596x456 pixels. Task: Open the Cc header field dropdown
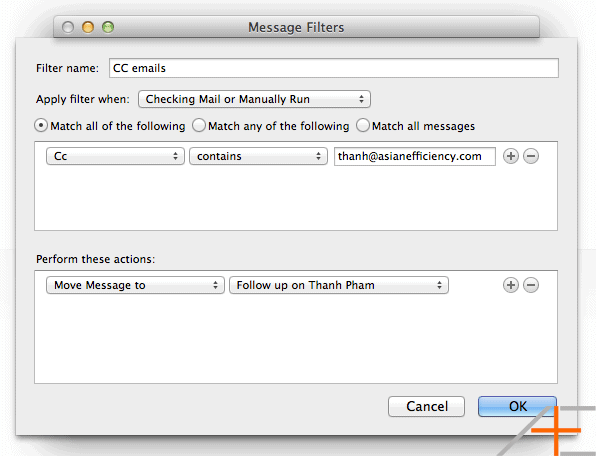click(x=115, y=156)
